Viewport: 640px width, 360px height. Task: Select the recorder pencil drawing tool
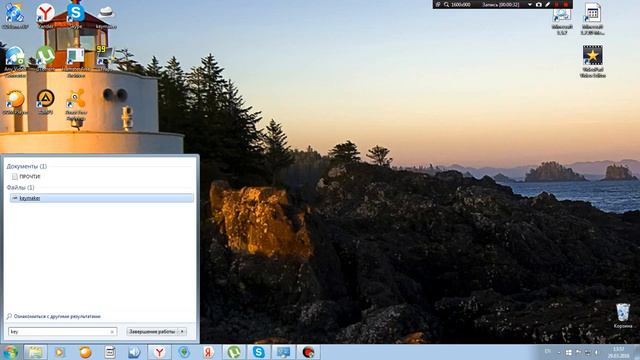click(x=548, y=4)
